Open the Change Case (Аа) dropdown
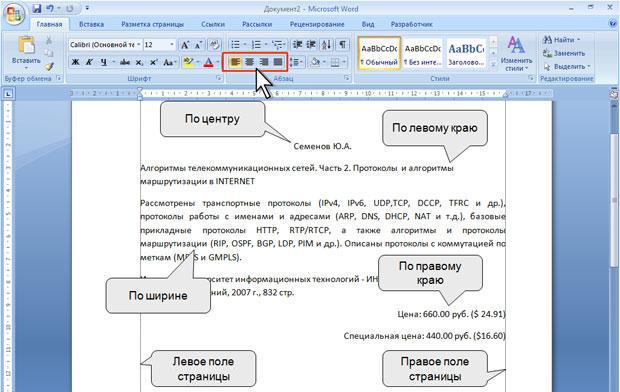This screenshot has height=392, width=620. point(170,62)
